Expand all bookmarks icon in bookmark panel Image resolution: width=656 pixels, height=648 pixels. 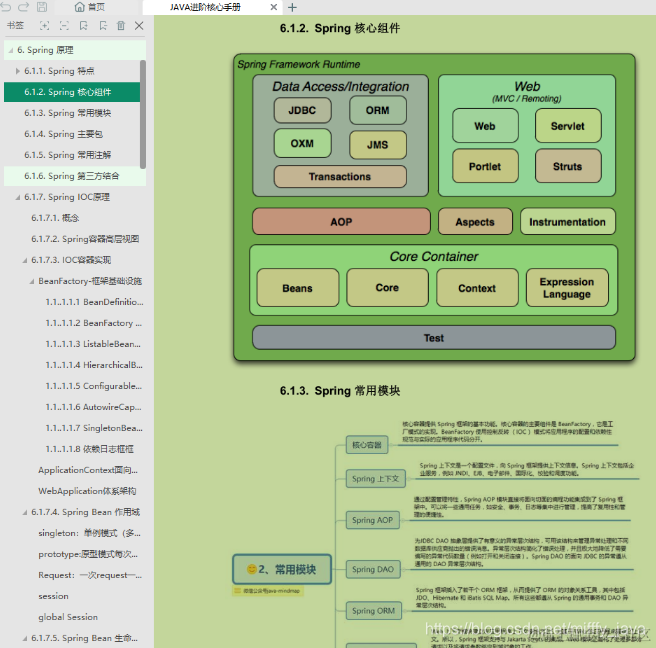(x=44, y=26)
